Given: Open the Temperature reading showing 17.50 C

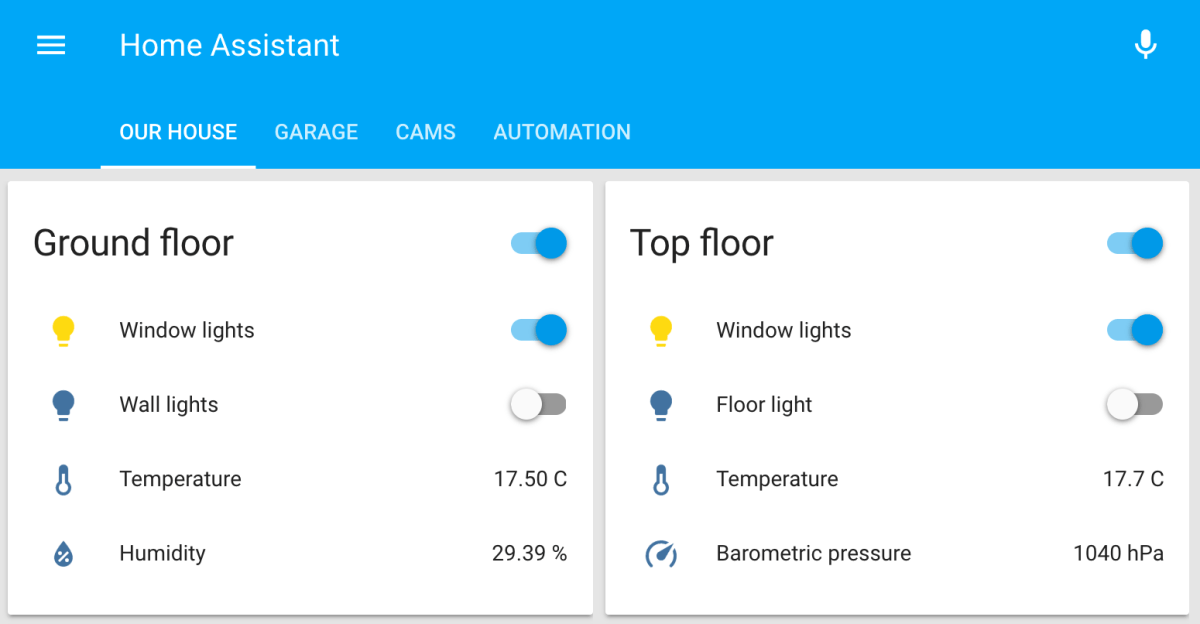Looking at the screenshot, I should [530, 479].
